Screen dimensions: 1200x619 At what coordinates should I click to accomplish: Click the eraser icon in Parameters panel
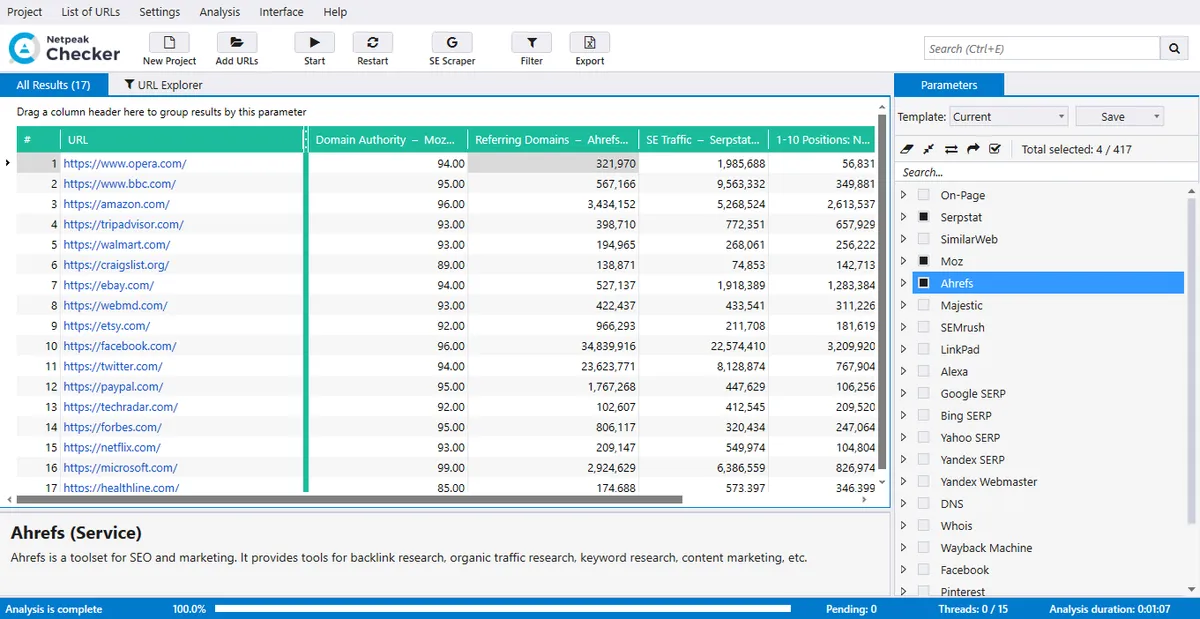click(x=907, y=149)
